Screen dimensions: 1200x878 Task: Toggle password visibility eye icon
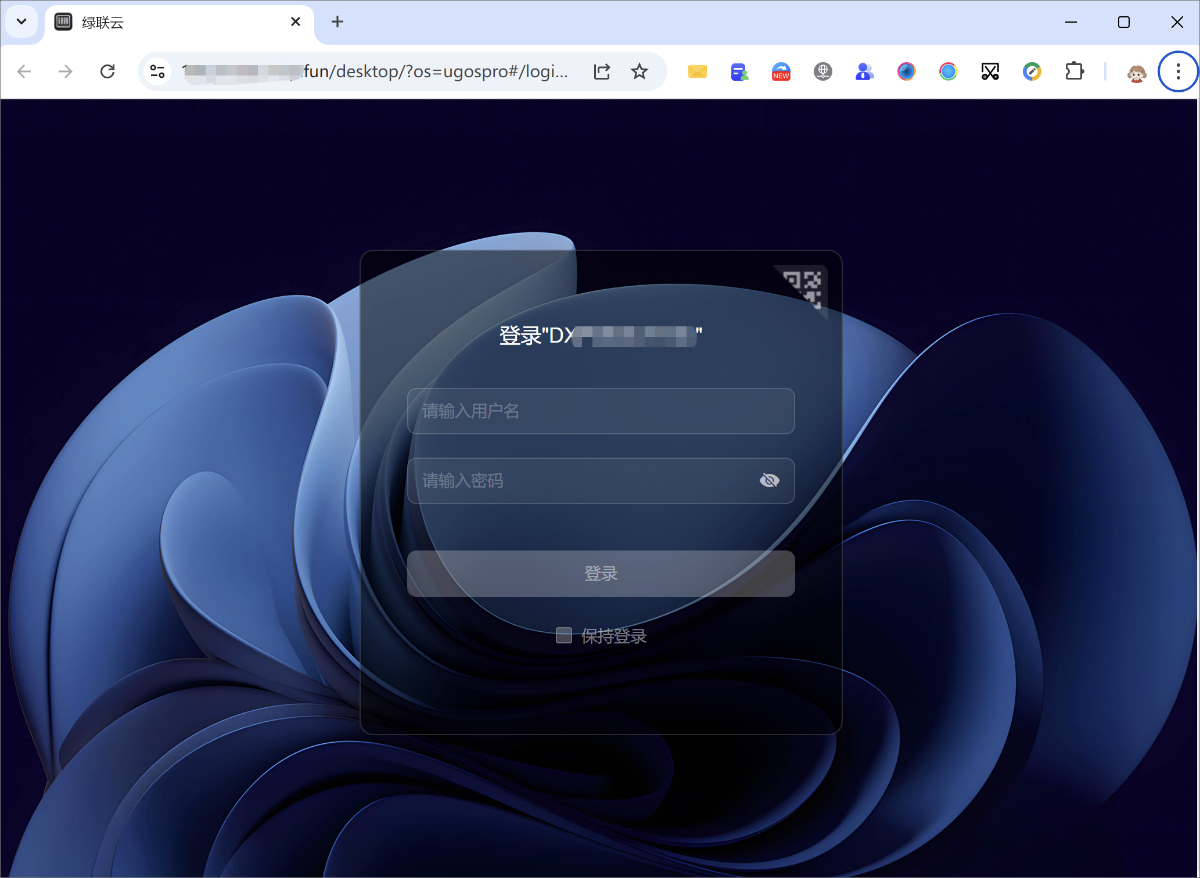click(x=769, y=481)
